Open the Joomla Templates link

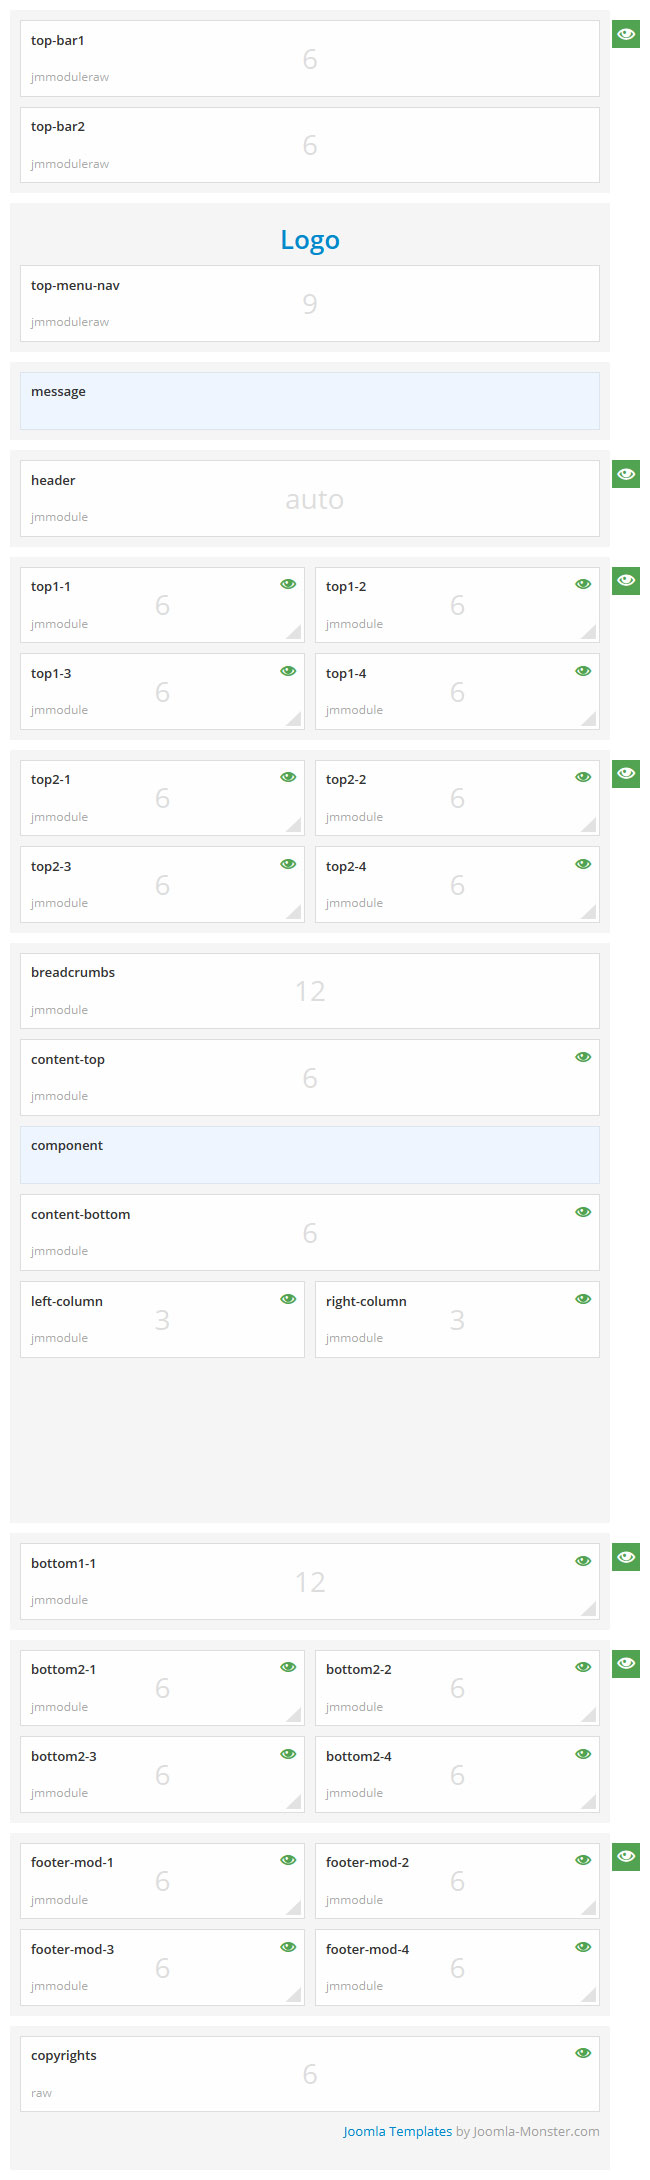pyautogui.click(x=397, y=2131)
